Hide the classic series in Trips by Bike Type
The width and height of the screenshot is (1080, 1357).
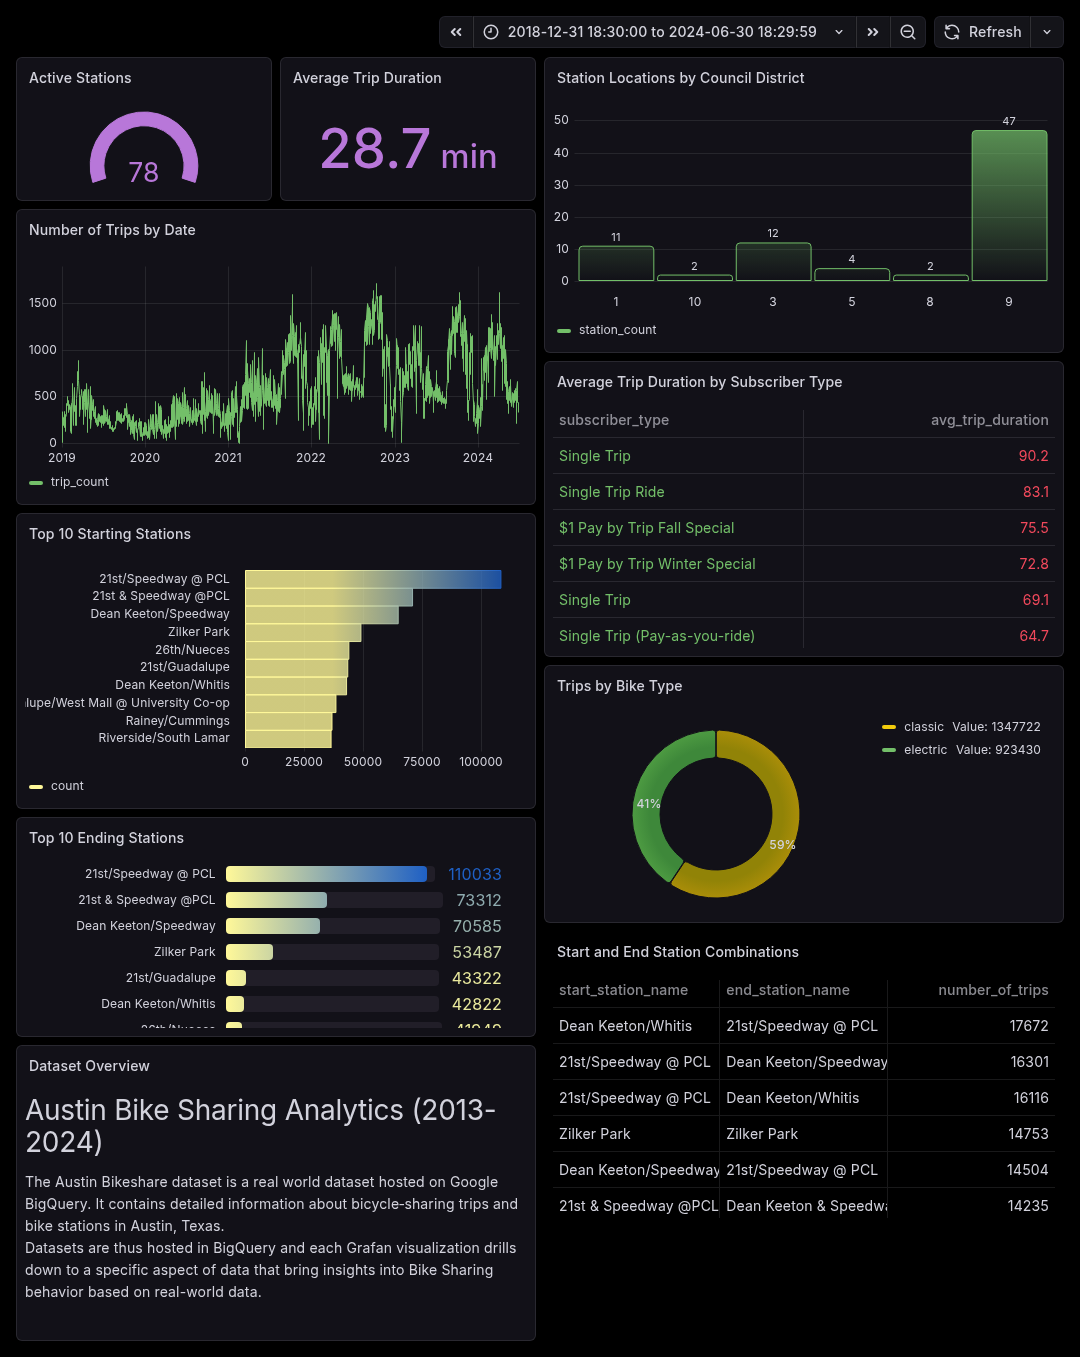tap(923, 727)
